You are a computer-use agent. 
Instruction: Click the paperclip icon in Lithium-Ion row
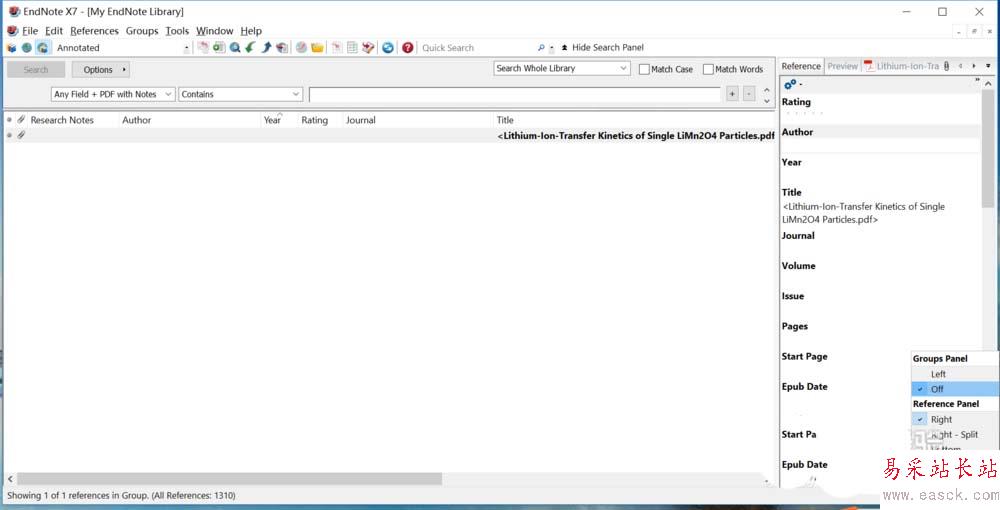click(x=21, y=135)
